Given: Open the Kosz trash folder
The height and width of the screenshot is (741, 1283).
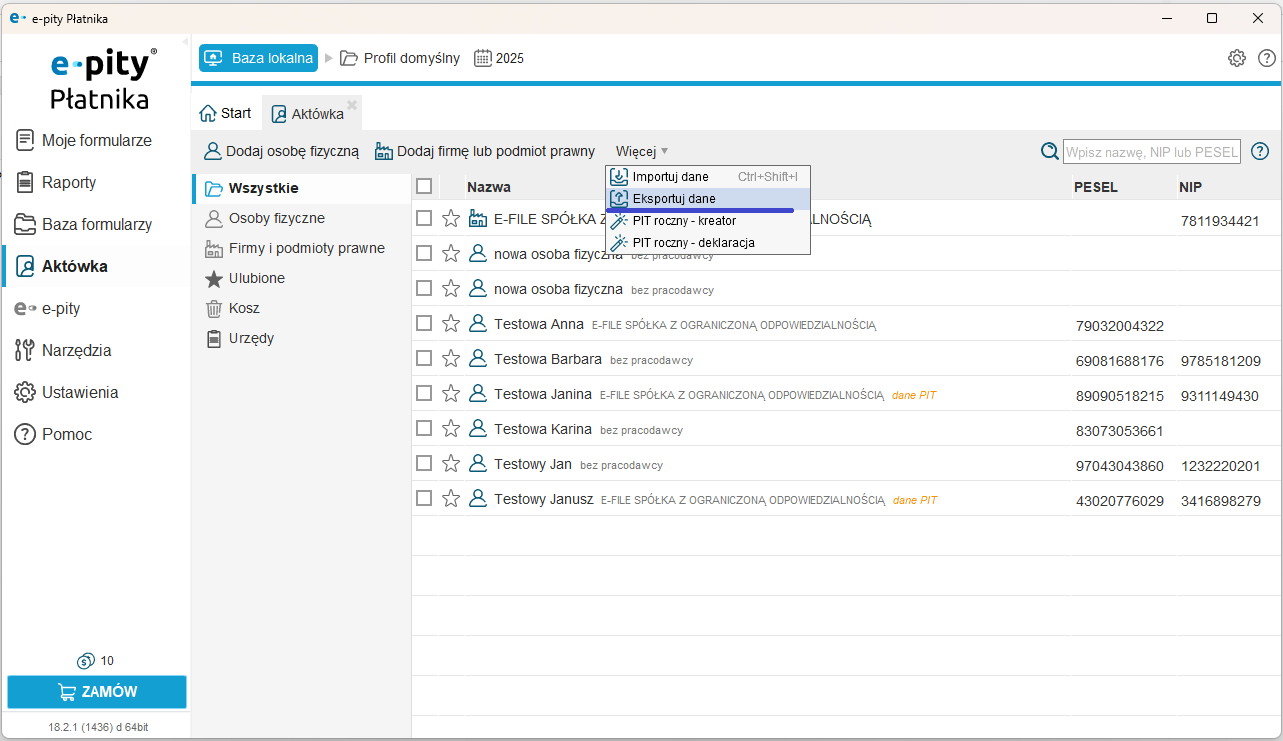Looking at the screenshot, I should [244, 308].
